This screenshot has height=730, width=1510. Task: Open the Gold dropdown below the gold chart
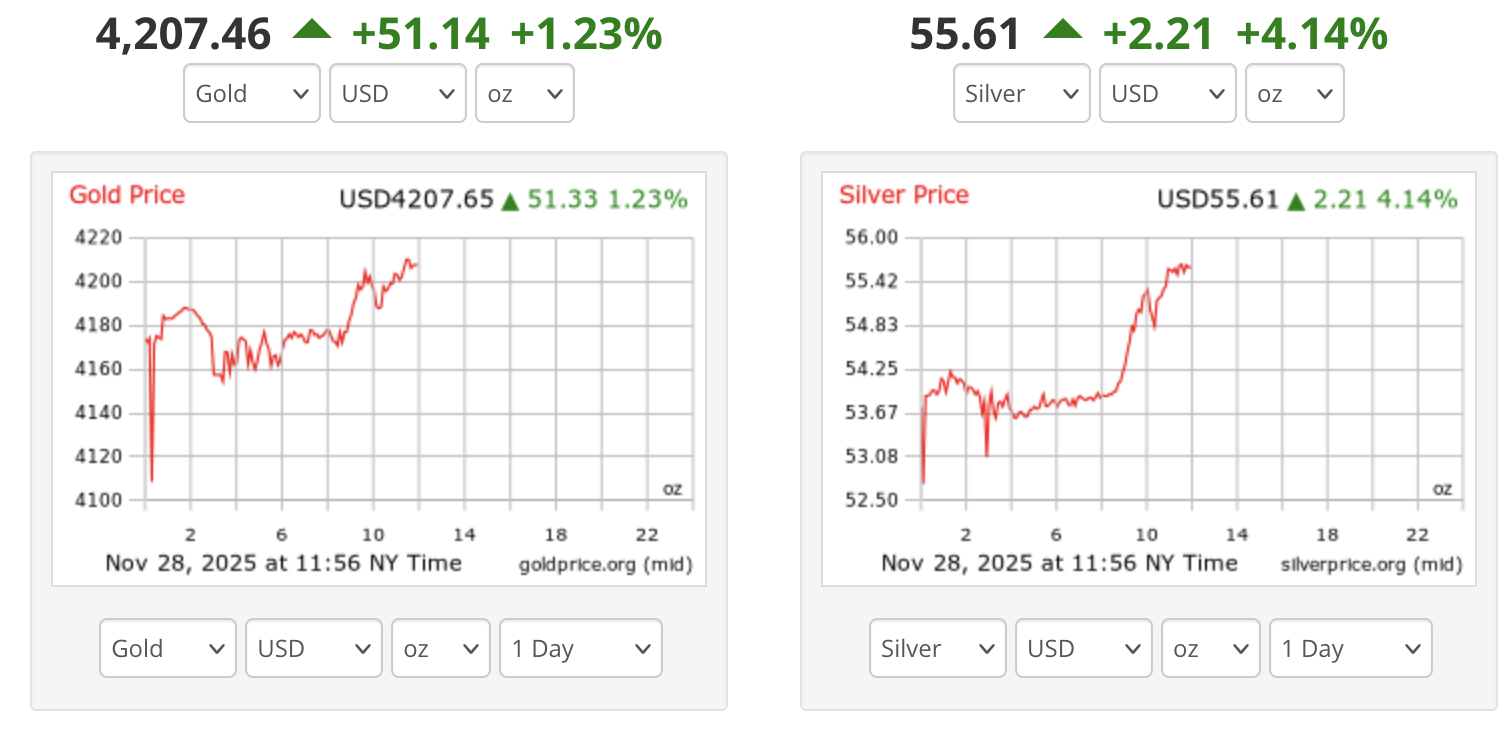[x=168, y=649]
